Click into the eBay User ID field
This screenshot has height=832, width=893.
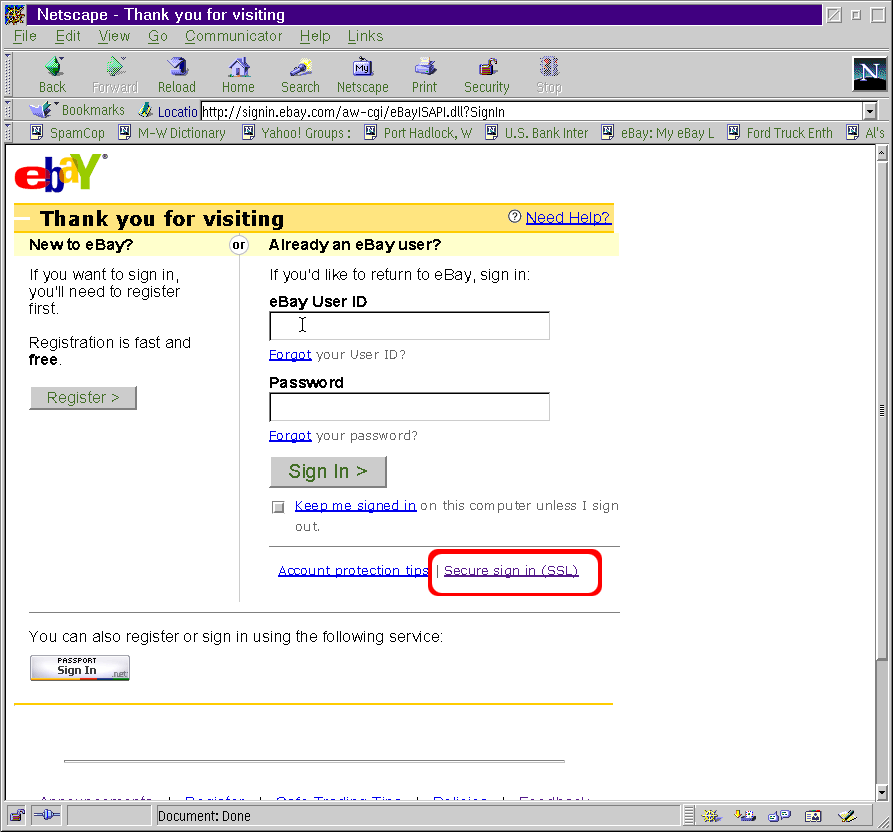(x=409, y=326)
